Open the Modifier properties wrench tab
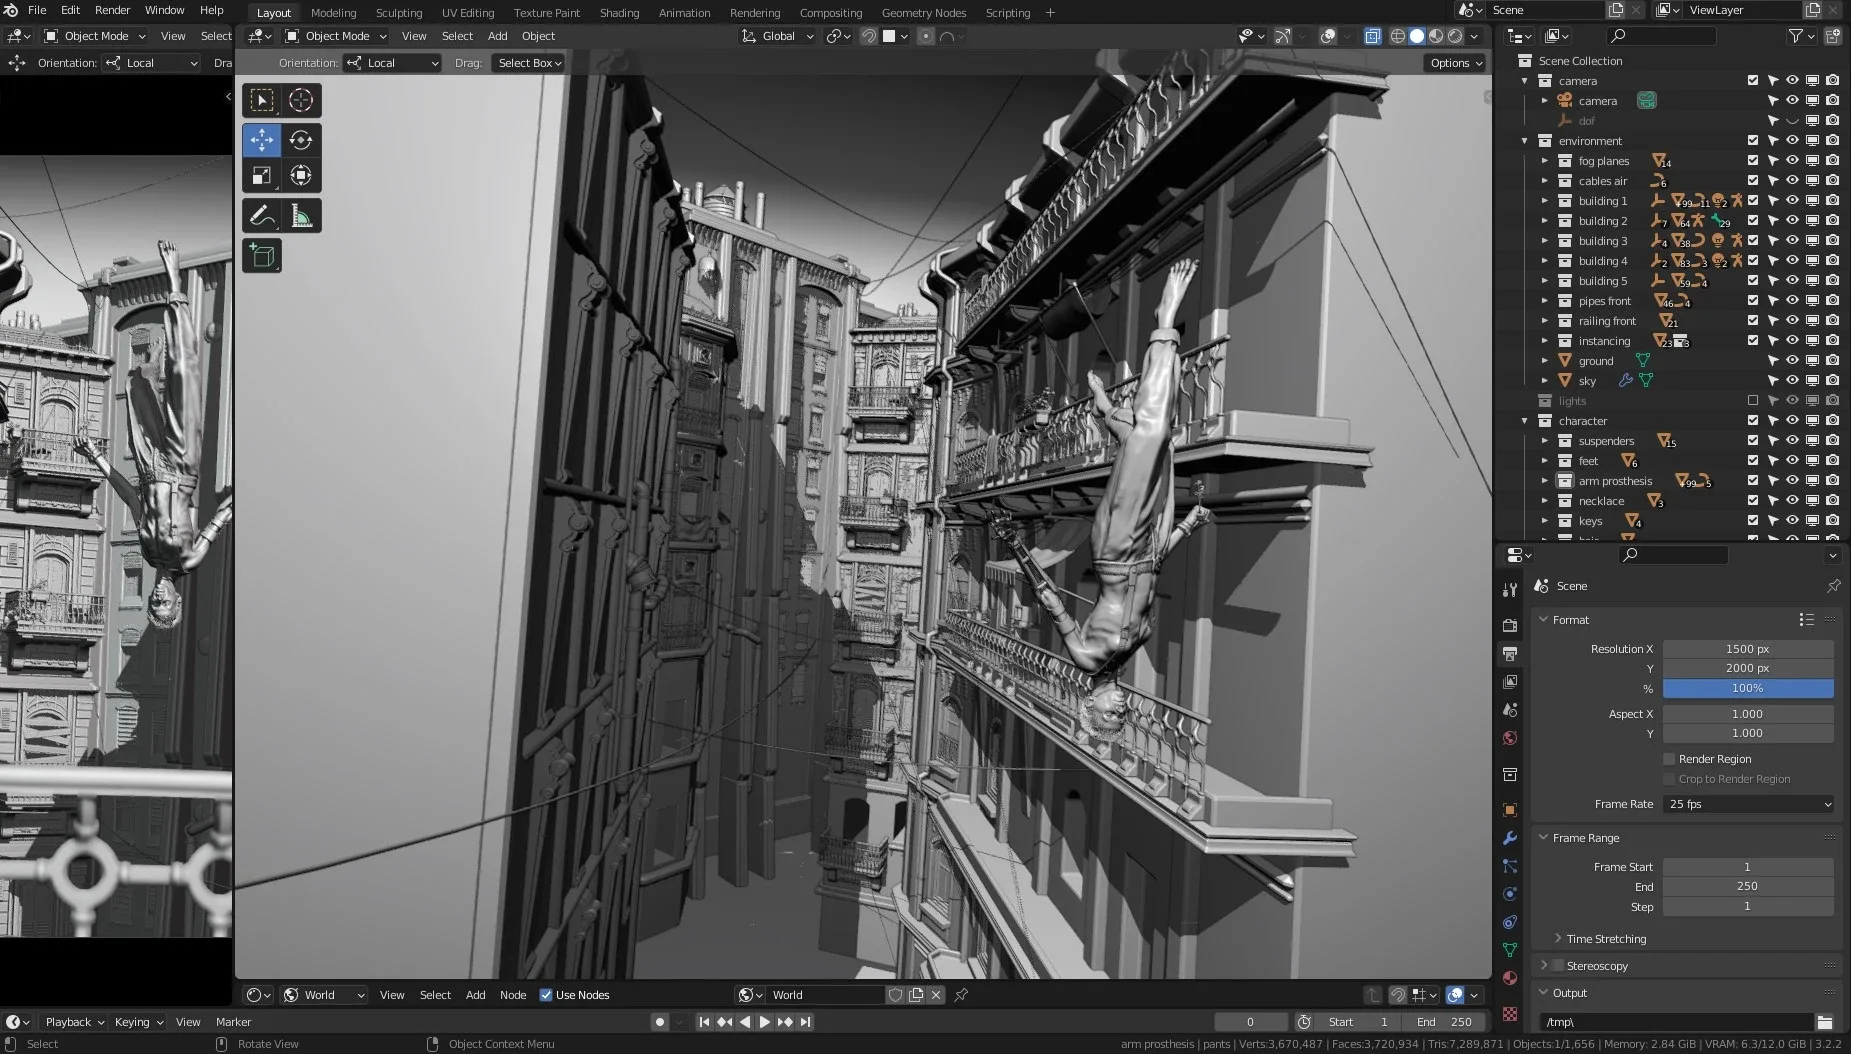 click(x=1510, y=838)
